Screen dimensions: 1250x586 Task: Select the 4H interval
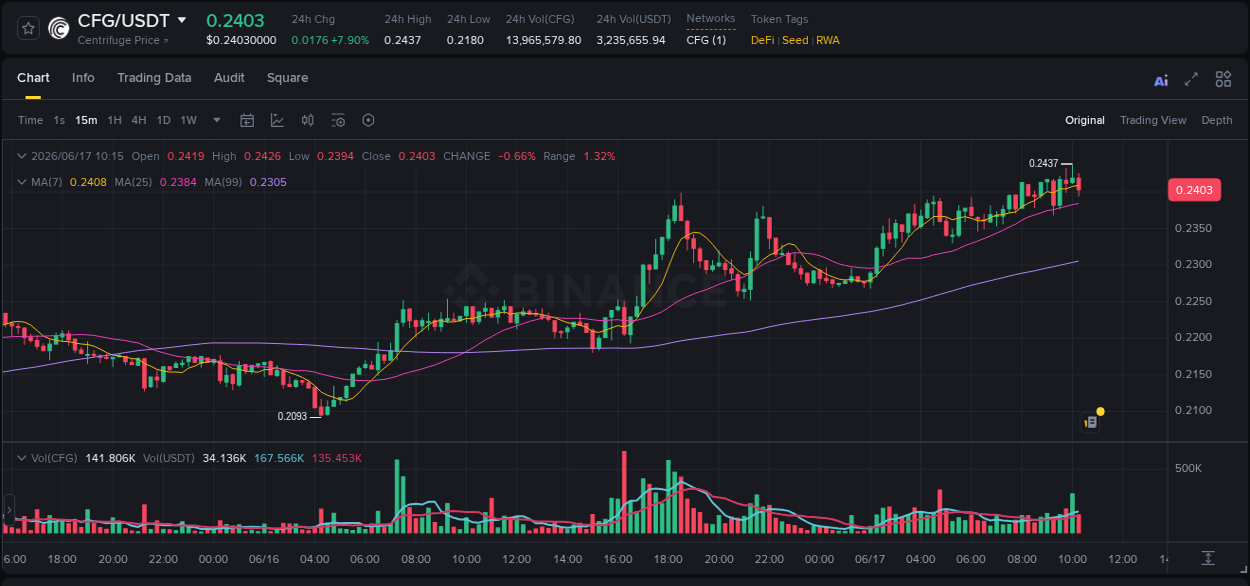point(138,120)
